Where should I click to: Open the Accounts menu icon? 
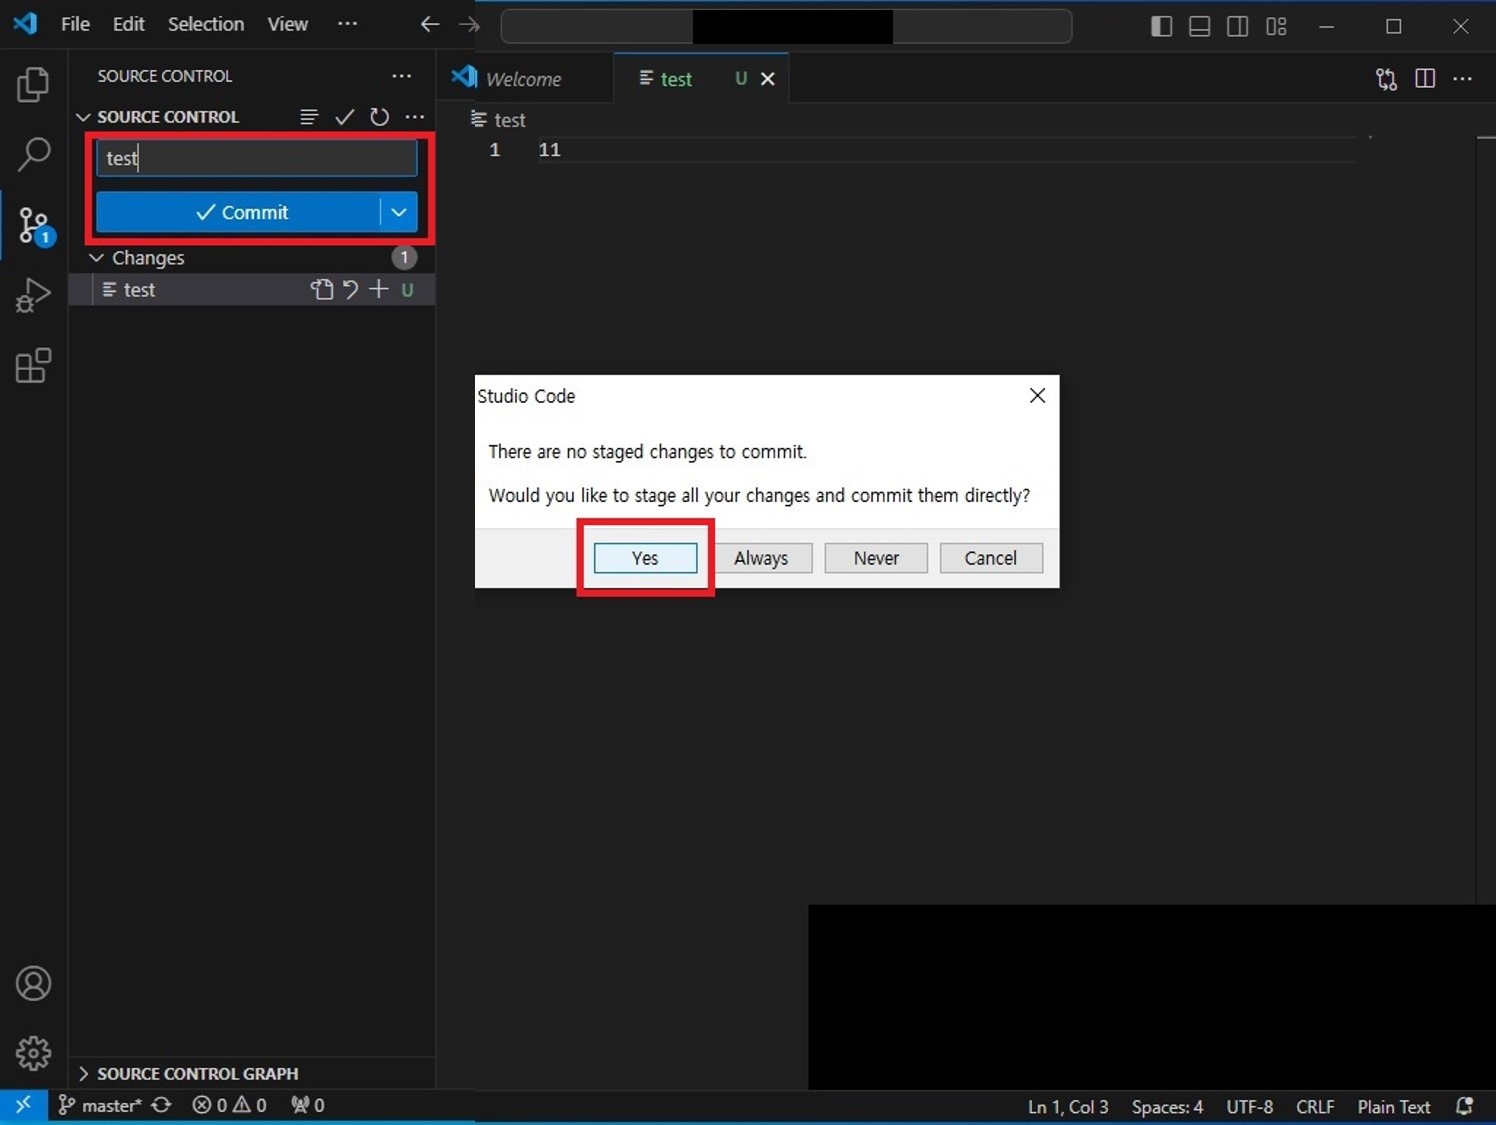point(33,984)
